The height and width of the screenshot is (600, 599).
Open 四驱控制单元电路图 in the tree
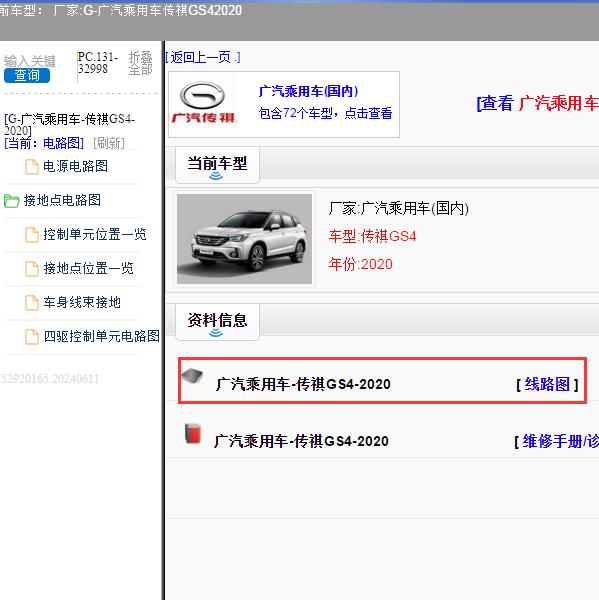click(x=101, y=336)
